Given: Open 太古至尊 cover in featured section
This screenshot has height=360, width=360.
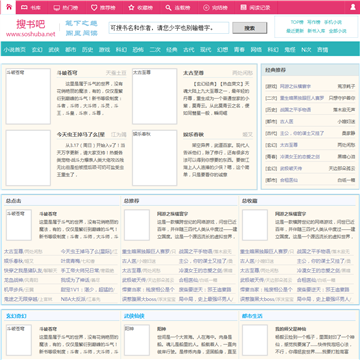Looking at the screenshot, I should tap(155, 96).
